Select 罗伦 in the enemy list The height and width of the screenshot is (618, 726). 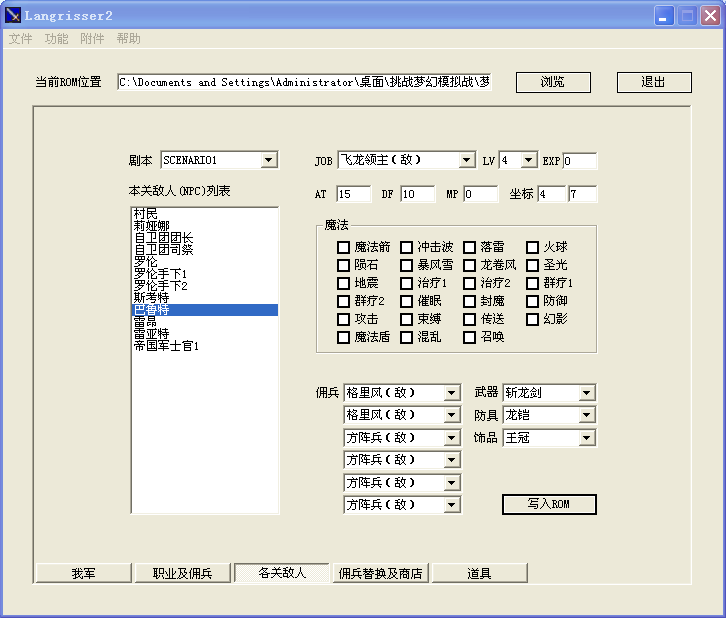click(205, 262)
